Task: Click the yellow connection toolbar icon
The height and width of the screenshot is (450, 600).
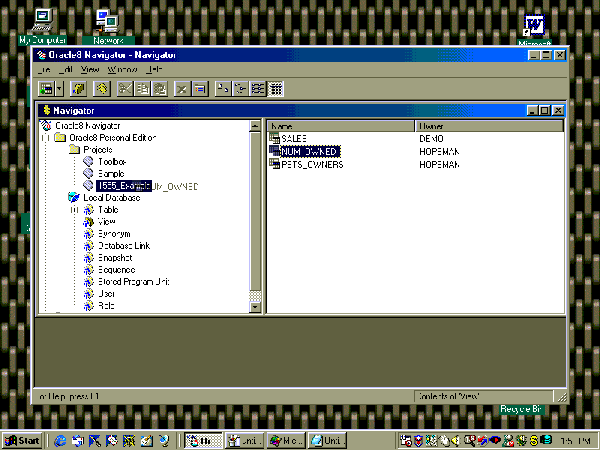Action: 79,89
